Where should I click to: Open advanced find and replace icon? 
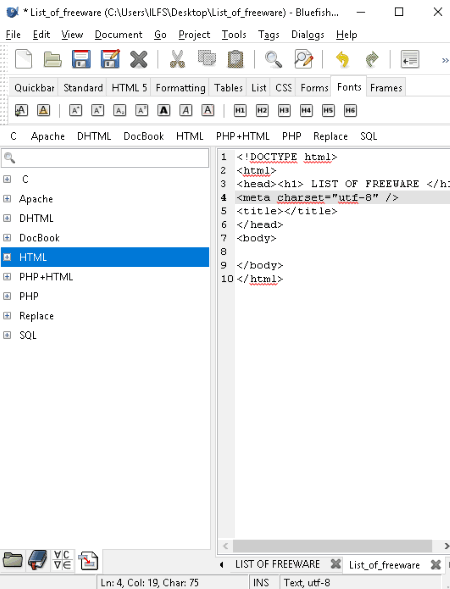tap(304, 59)
